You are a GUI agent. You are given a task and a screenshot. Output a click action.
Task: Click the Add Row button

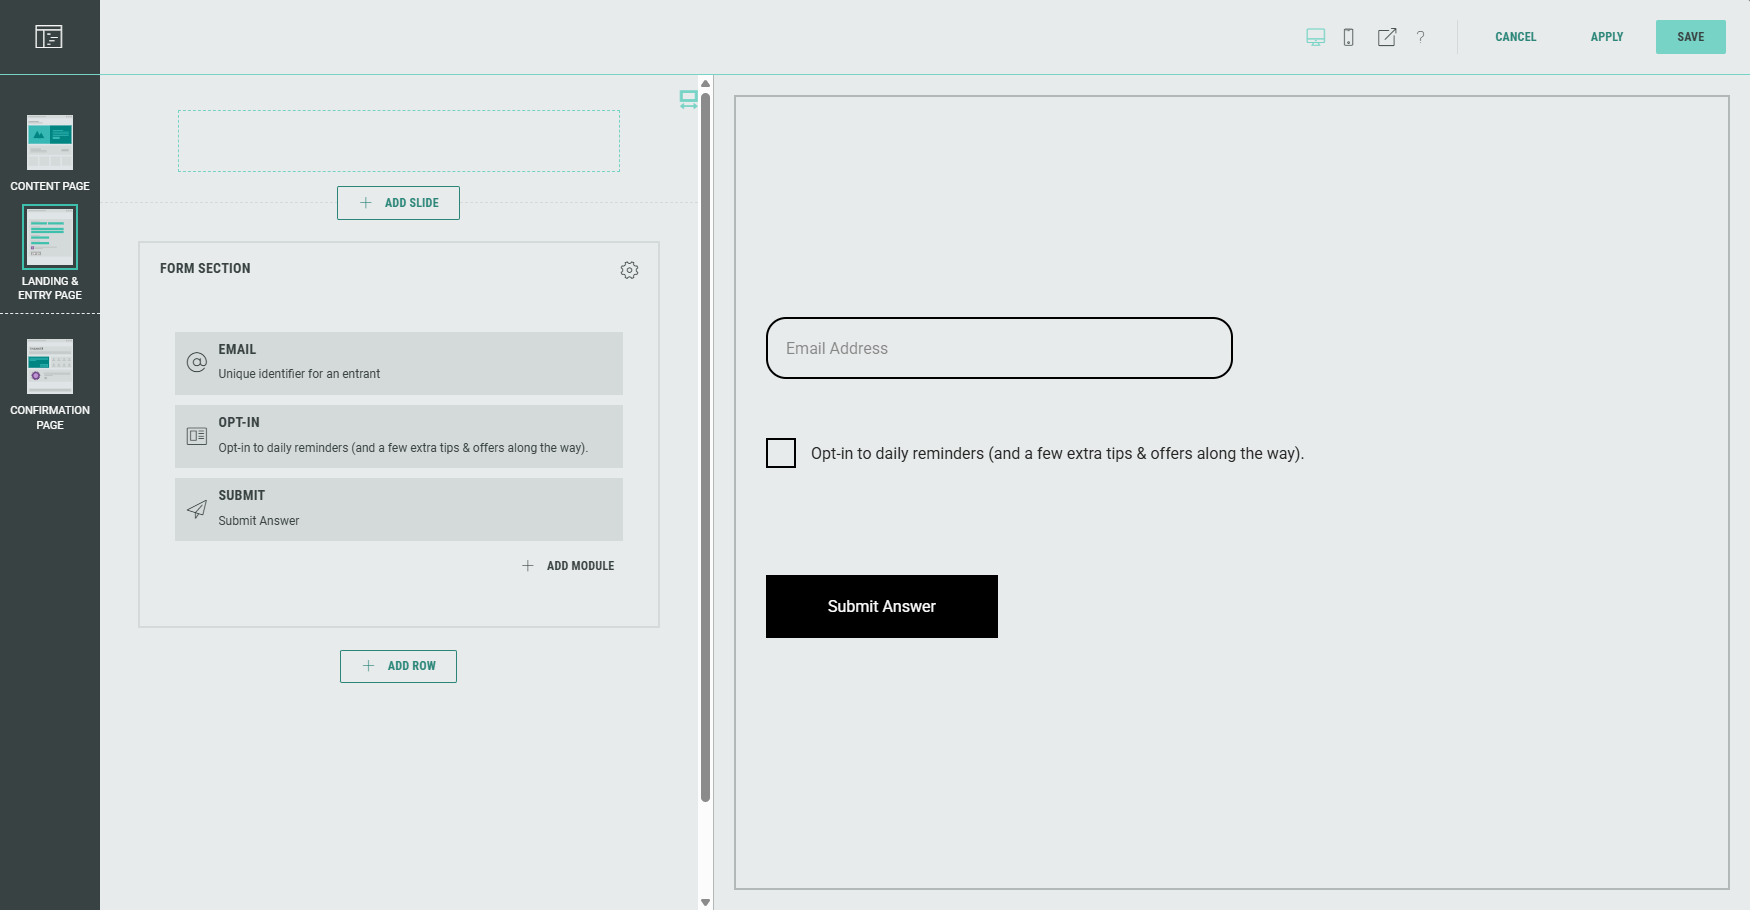398,666
